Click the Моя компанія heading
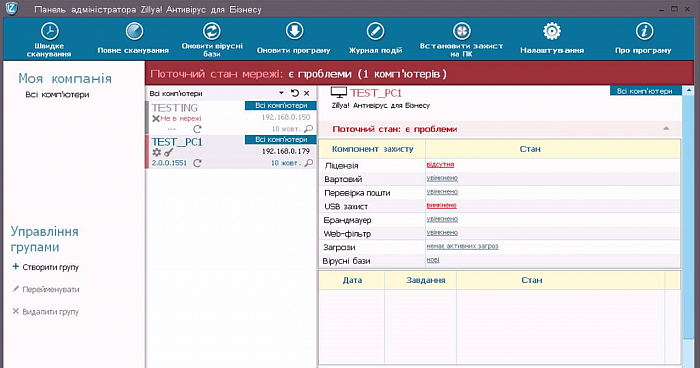Screen dimensions: 700x368 tap(65, 79)
